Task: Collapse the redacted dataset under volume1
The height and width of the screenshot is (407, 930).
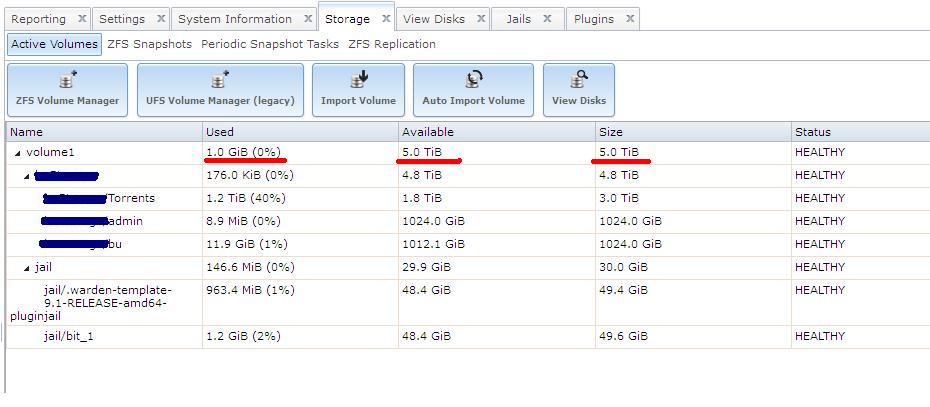Action: pos(27,176)
